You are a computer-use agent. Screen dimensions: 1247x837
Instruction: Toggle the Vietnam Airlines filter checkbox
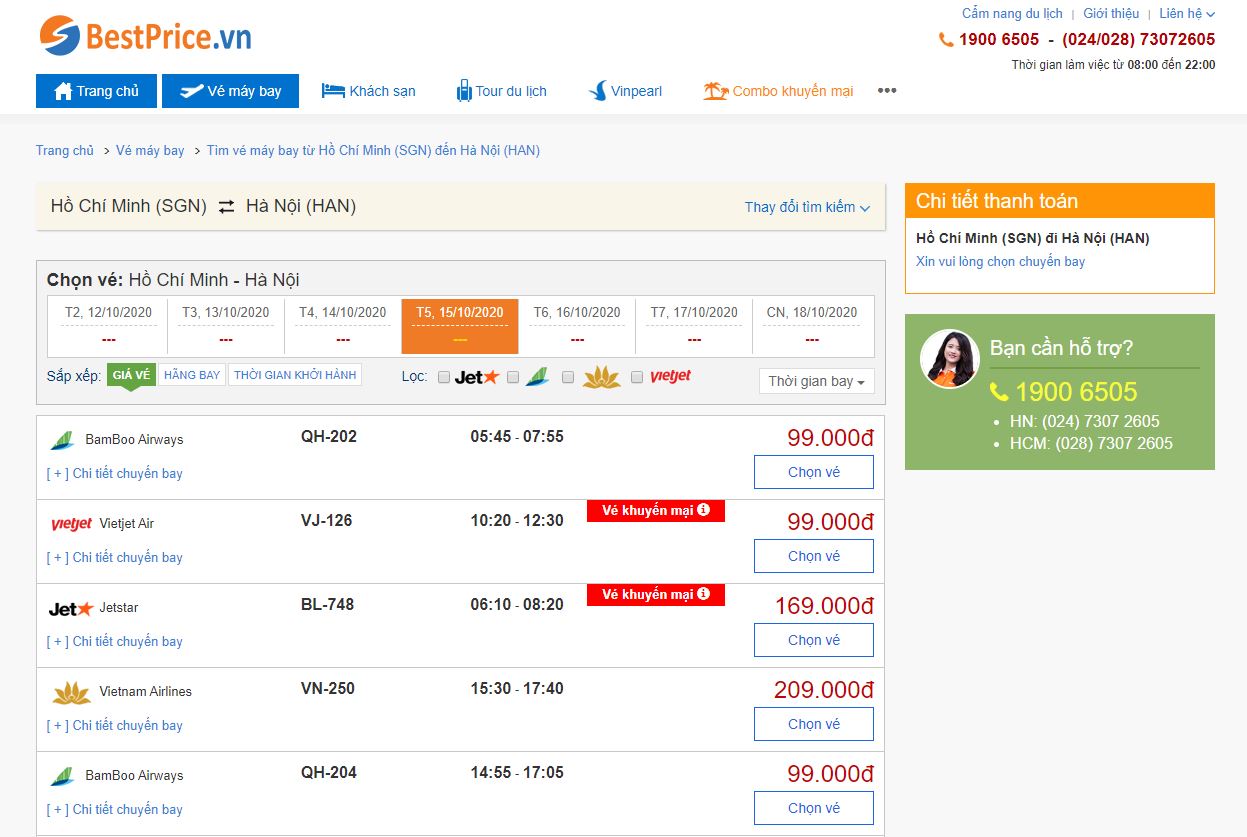(568, 377)
